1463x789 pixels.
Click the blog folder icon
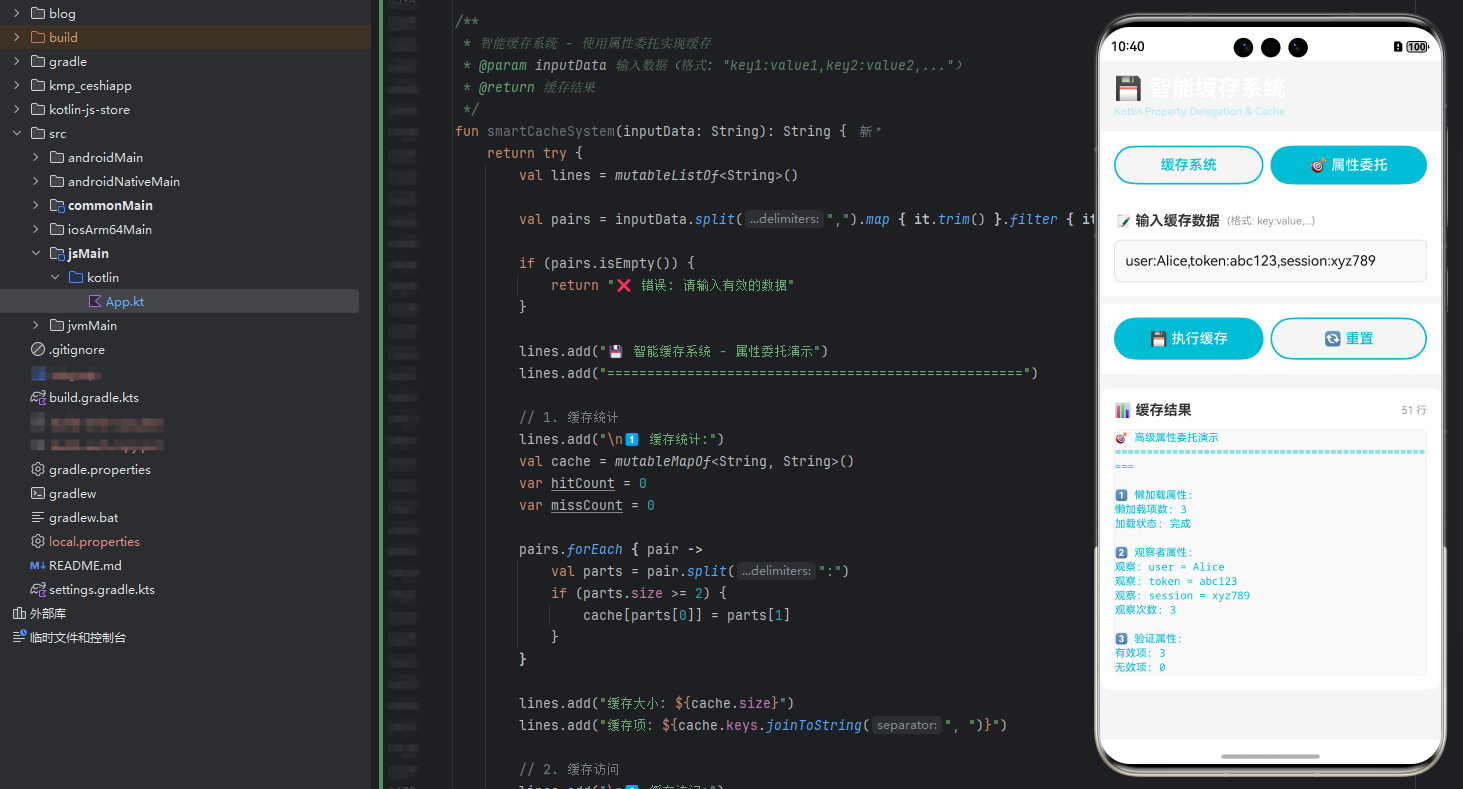38,14
